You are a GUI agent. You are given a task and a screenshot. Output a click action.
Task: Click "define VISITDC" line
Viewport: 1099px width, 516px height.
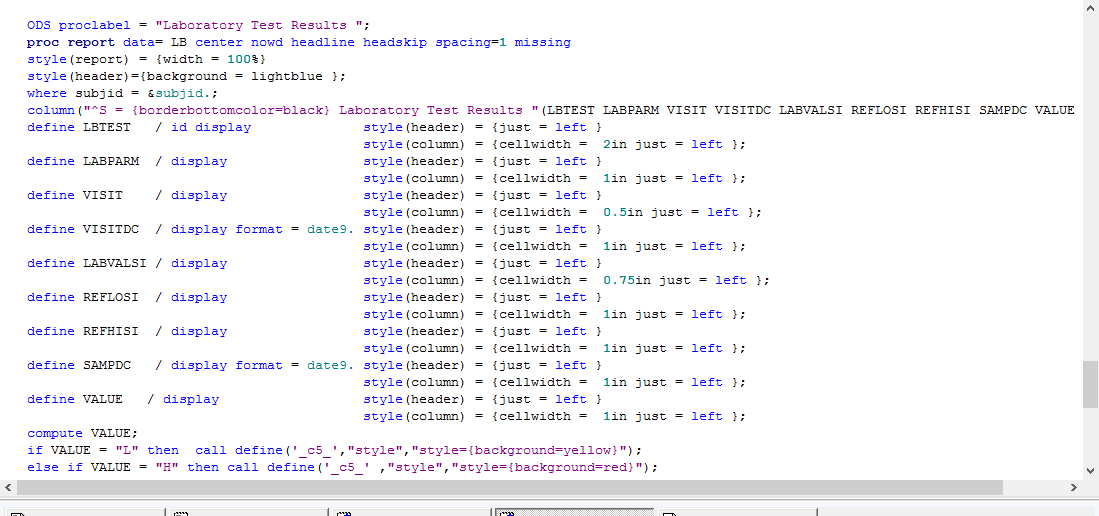tap(83, 229)
